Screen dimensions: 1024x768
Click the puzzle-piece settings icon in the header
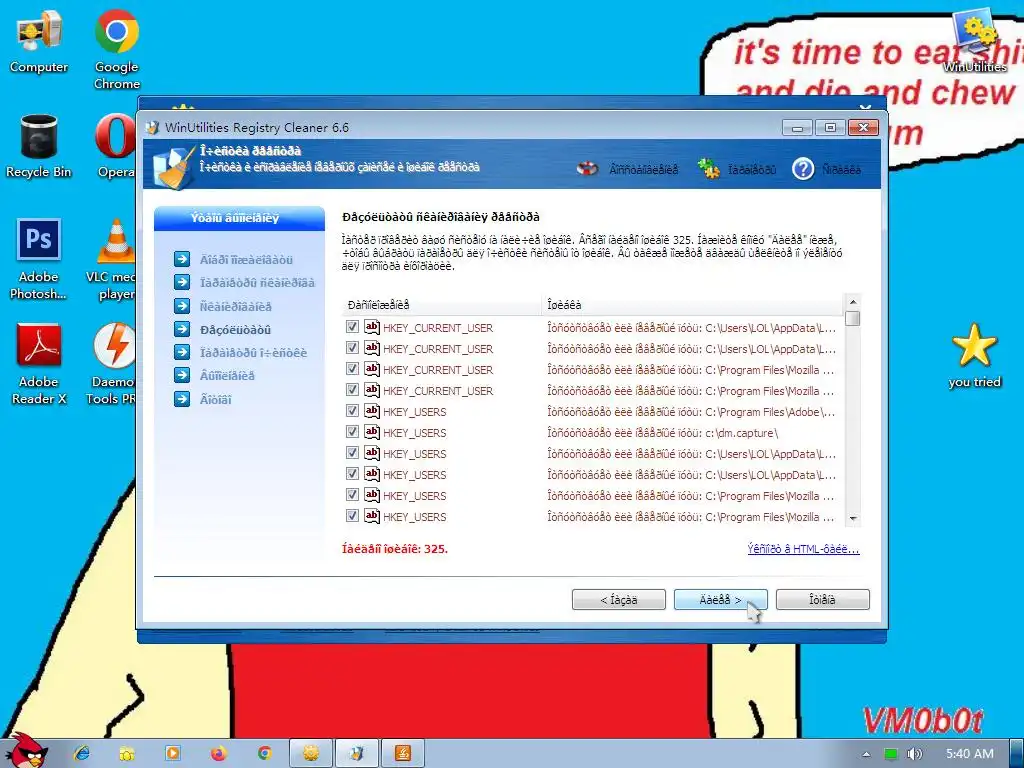tap(708, 169)
